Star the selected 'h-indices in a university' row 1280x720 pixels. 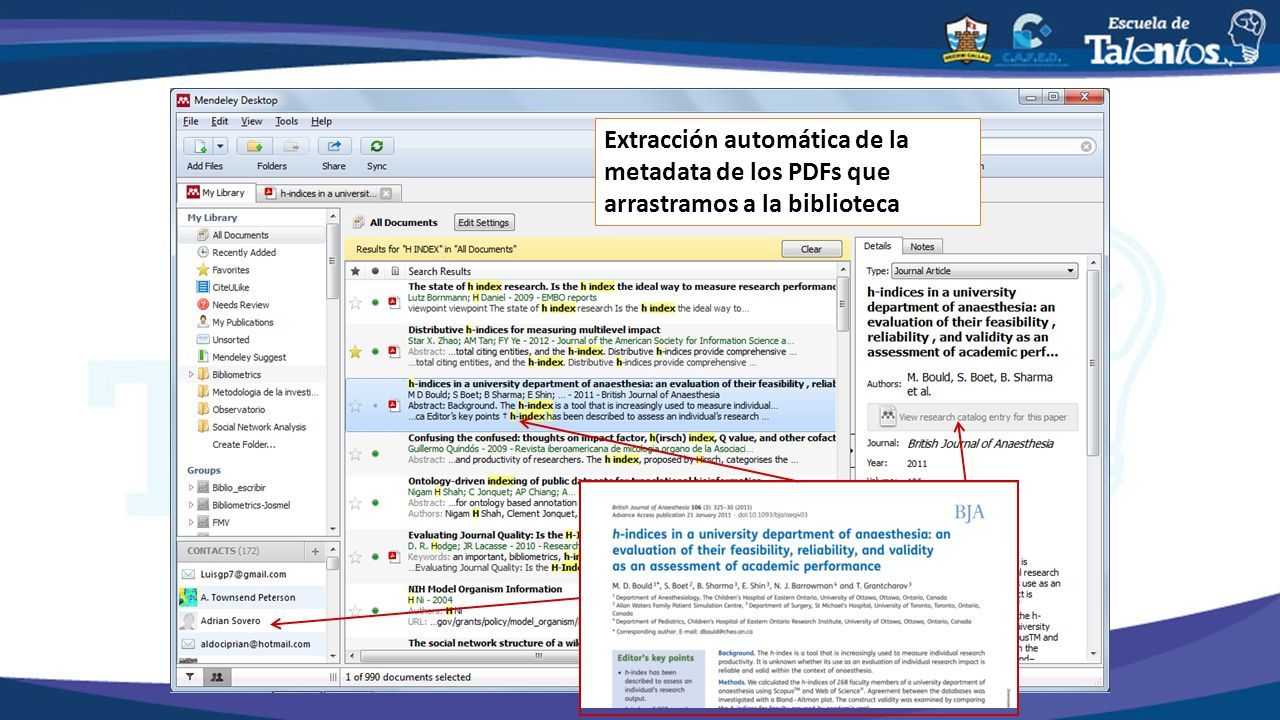(x=354, y=405)
